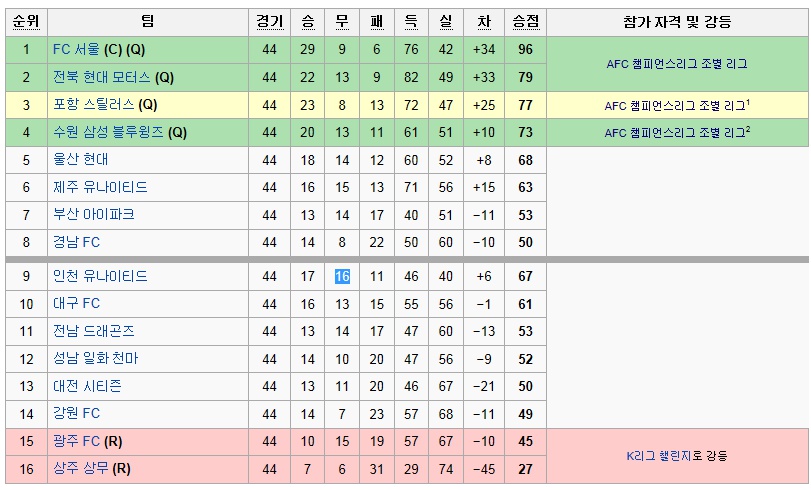
Task: Open the 대구 FC link
Action: point(76,304)
